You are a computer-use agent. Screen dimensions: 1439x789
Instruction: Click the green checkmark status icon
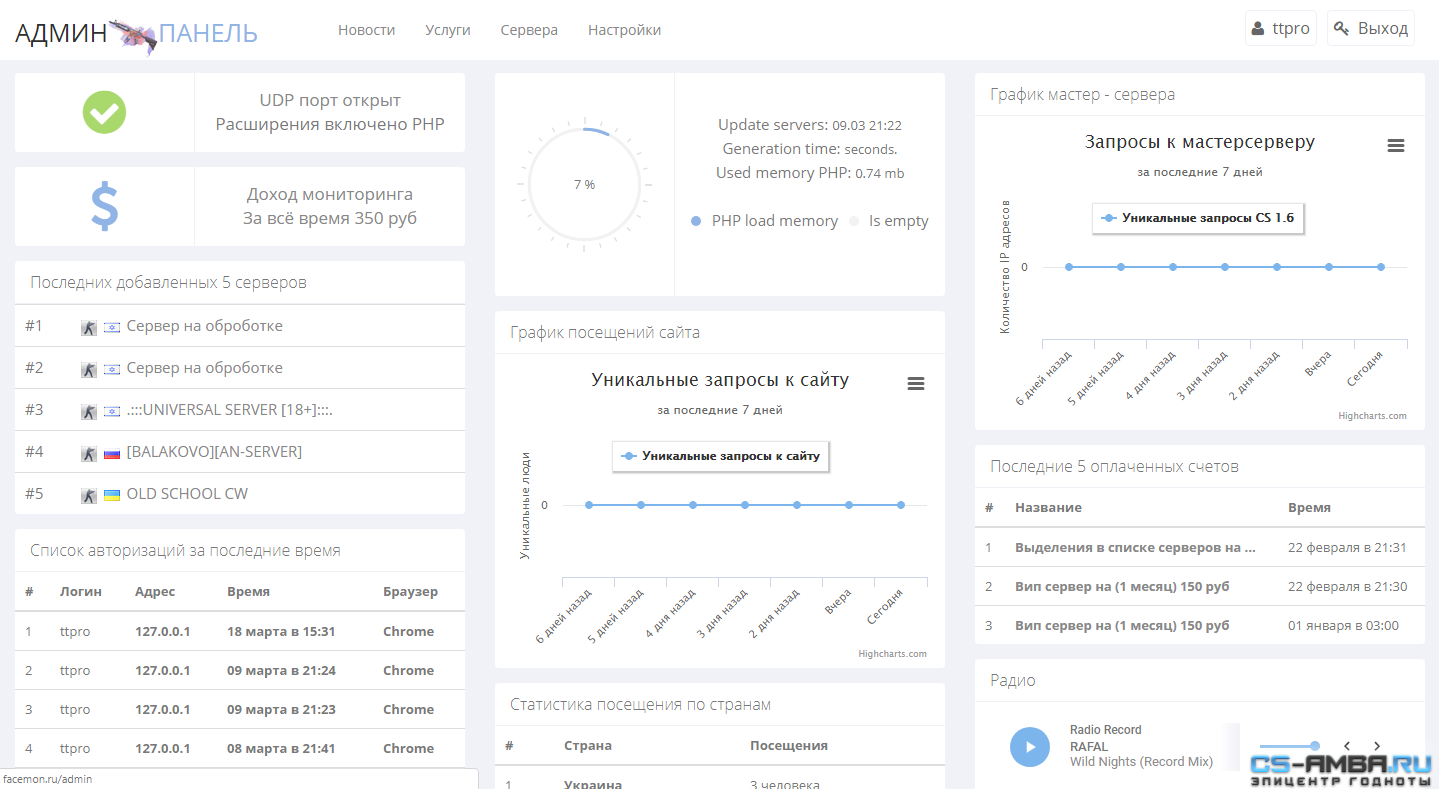click(x=104, y=112)
